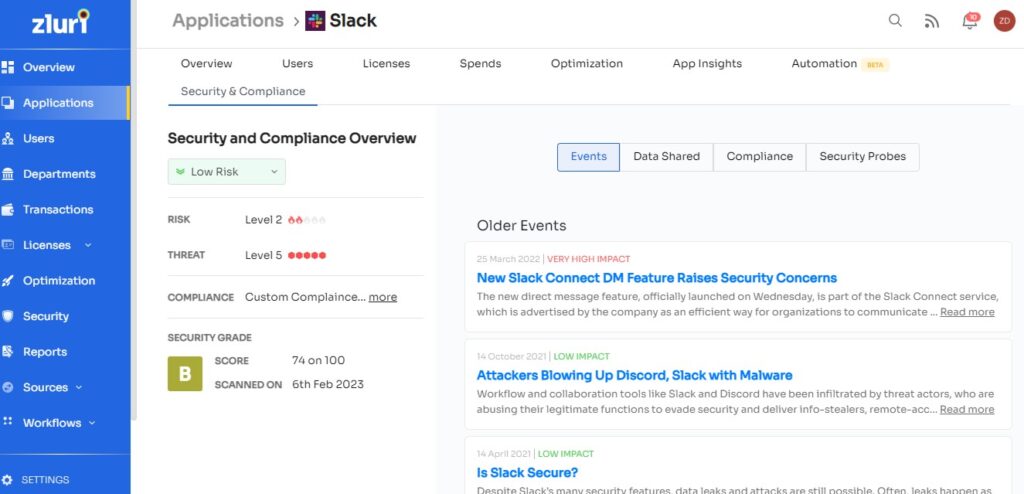Click the Reports icon in sidebar

click(x=8, y=352)
